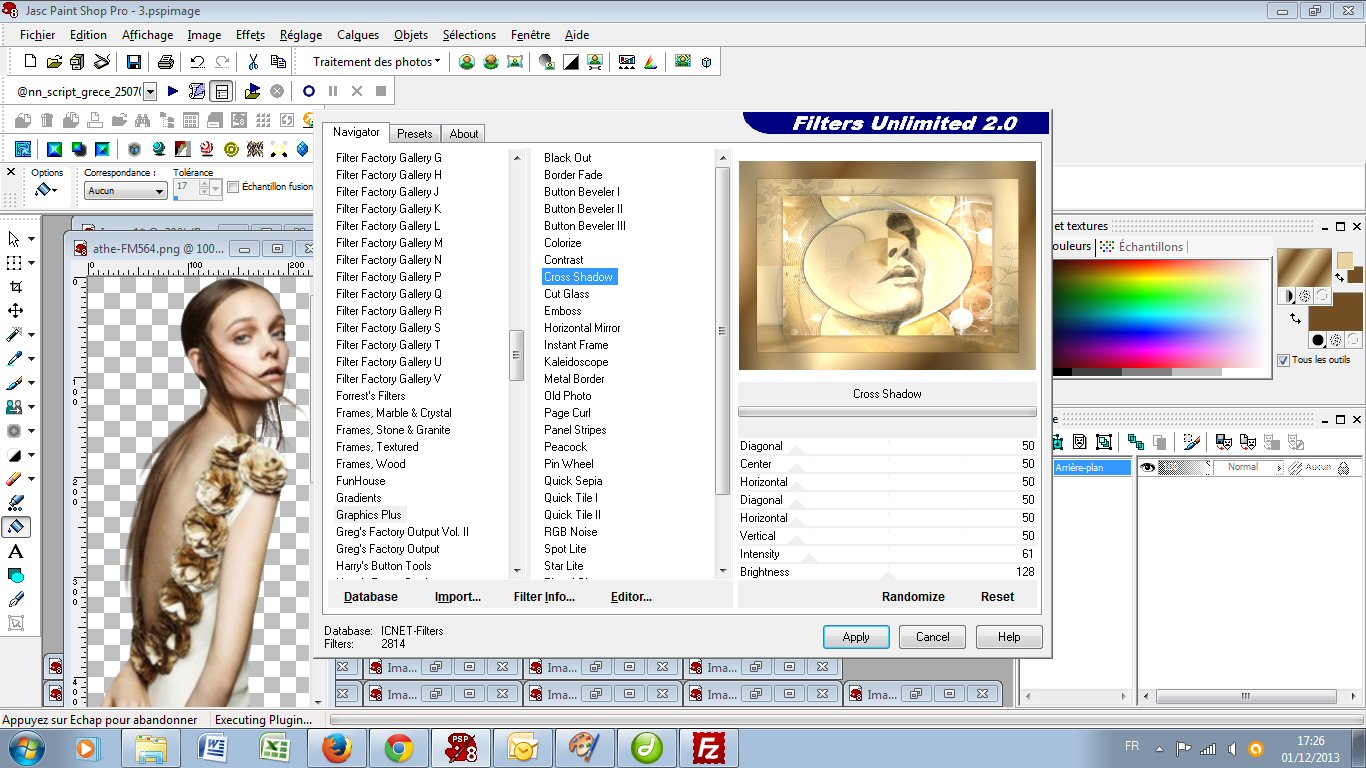This screenshot has height=768, width=1366.
Task: Switch to the About tab
Action: click(x=464, y=133)
